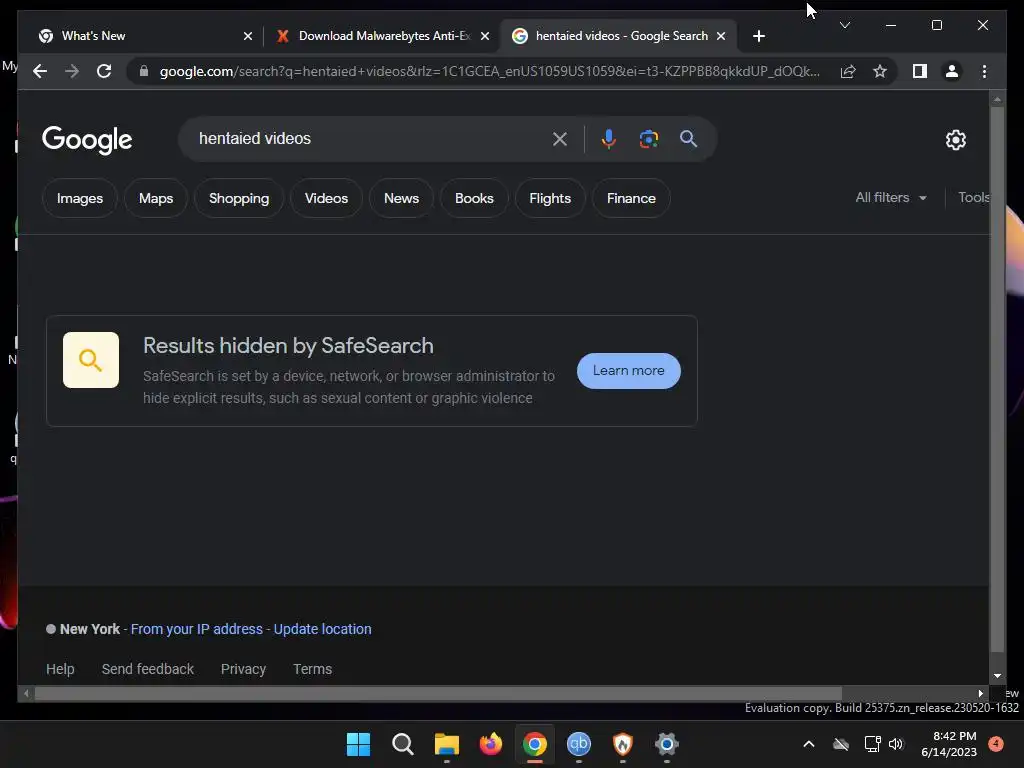The image size is (1024, 768).
Task: Open taskbar volume control
Action: point(896,744)
